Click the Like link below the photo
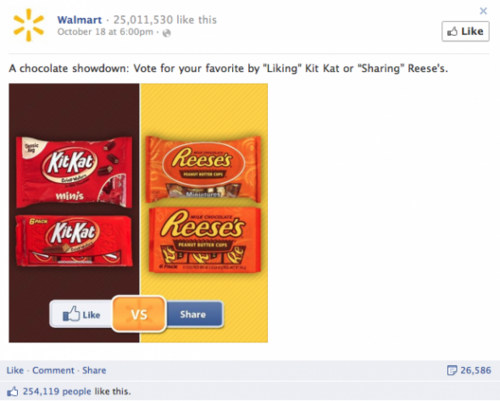This screenshot has height=401, width=500. point(15,370)
